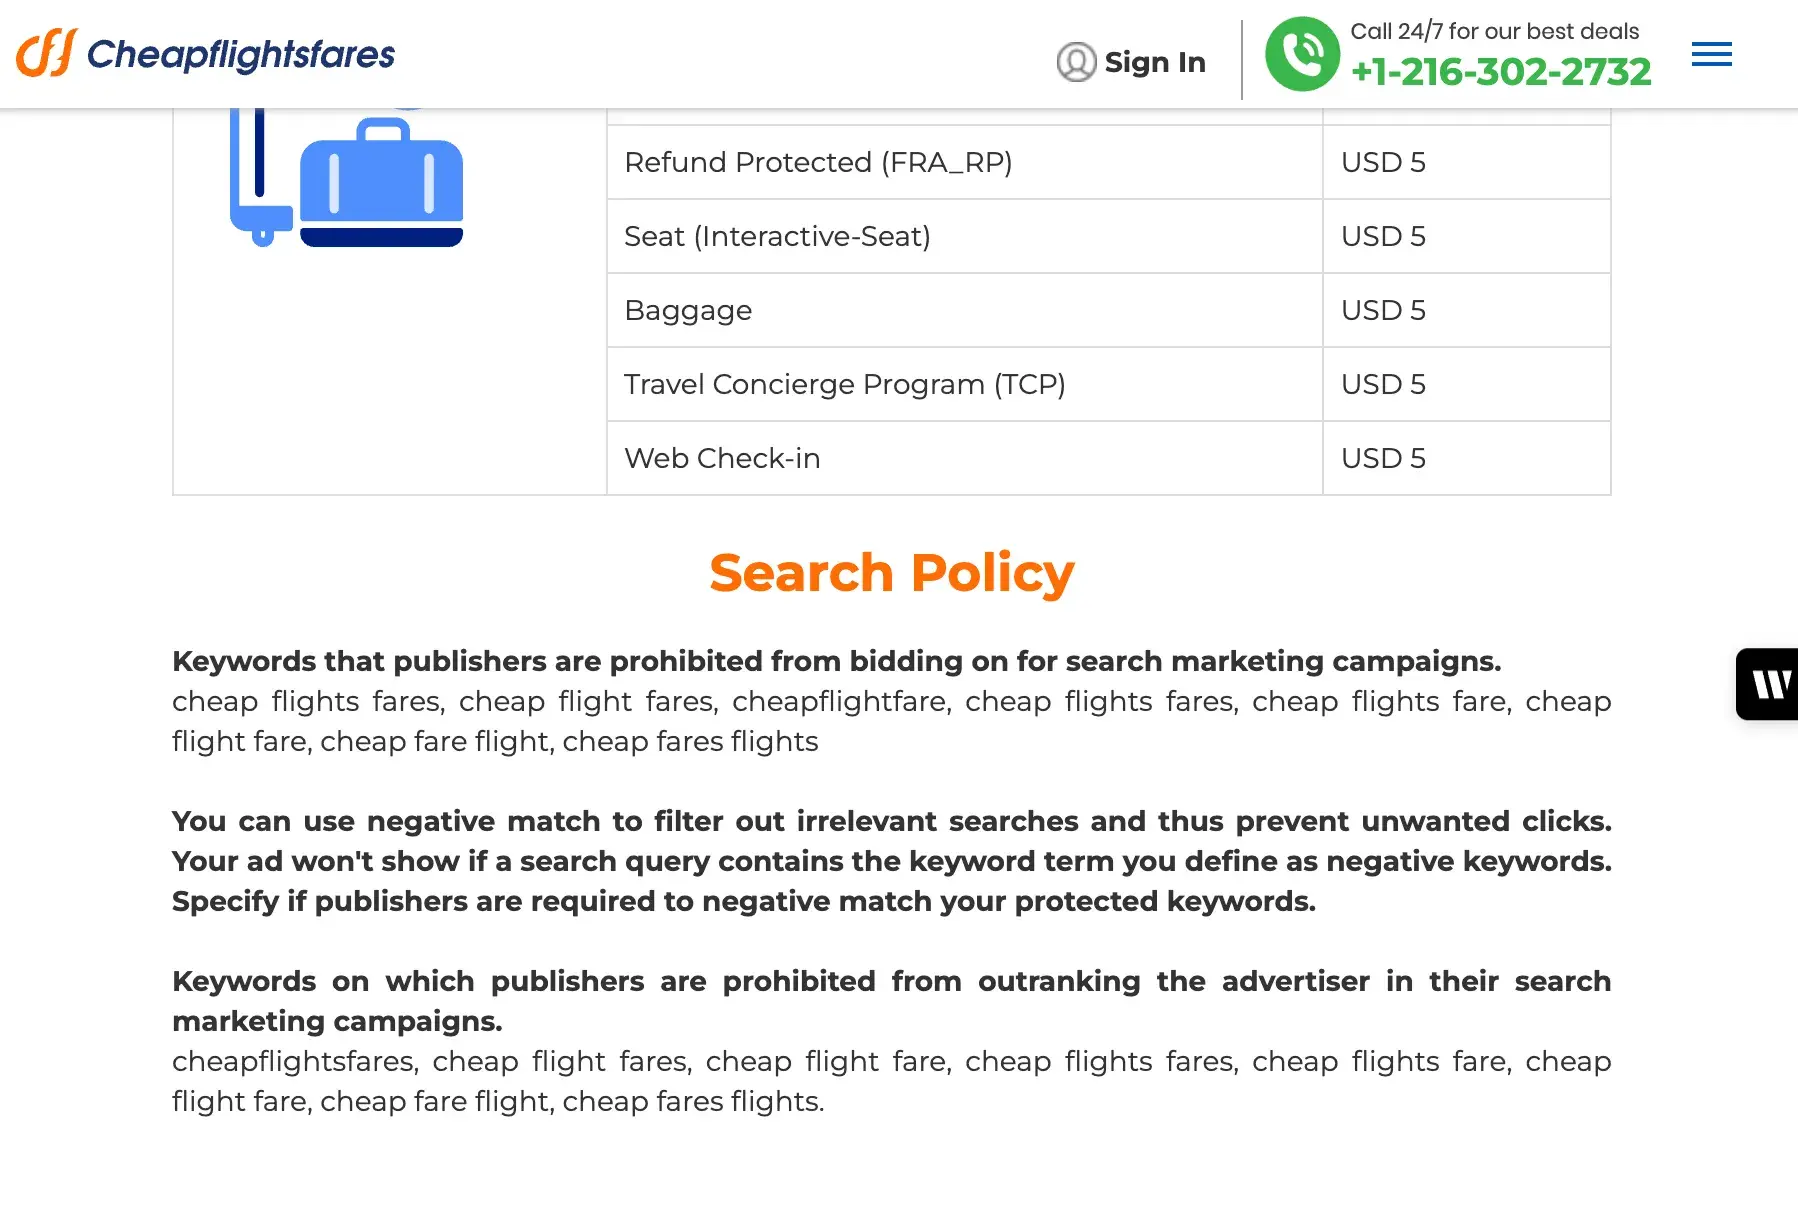Open the black W widget on the right edge
Viewport: 1798px width, 1228px height.
tap(1770, 684)
